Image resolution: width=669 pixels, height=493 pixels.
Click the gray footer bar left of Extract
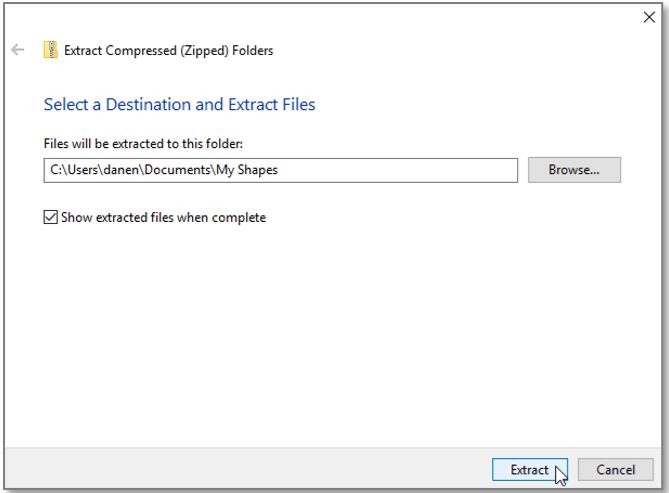click(x=250, y=469)
